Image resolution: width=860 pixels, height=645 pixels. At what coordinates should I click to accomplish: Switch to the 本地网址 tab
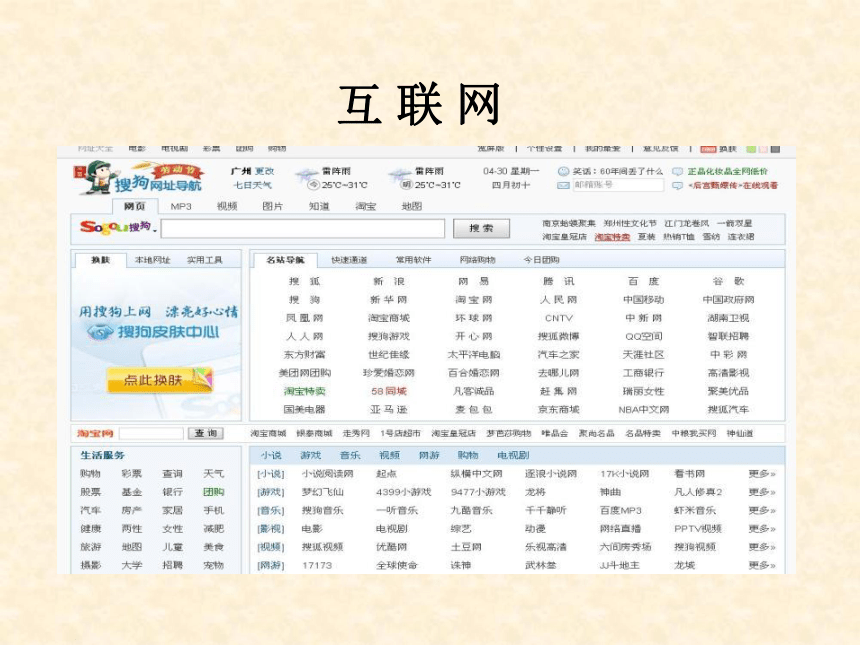152,260
